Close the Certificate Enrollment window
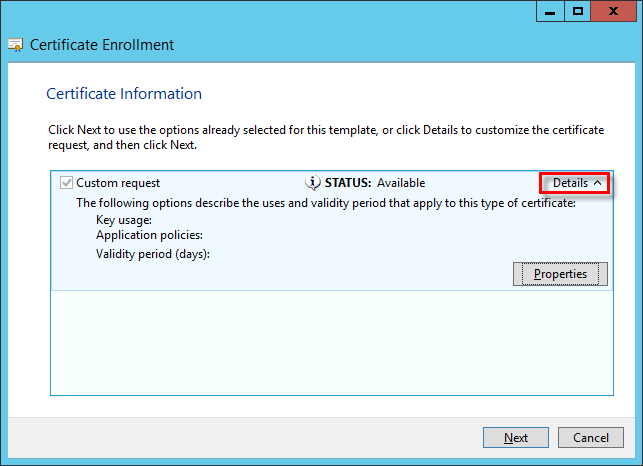This screenshot has width=643, height=466. click(x=615, y=11)
